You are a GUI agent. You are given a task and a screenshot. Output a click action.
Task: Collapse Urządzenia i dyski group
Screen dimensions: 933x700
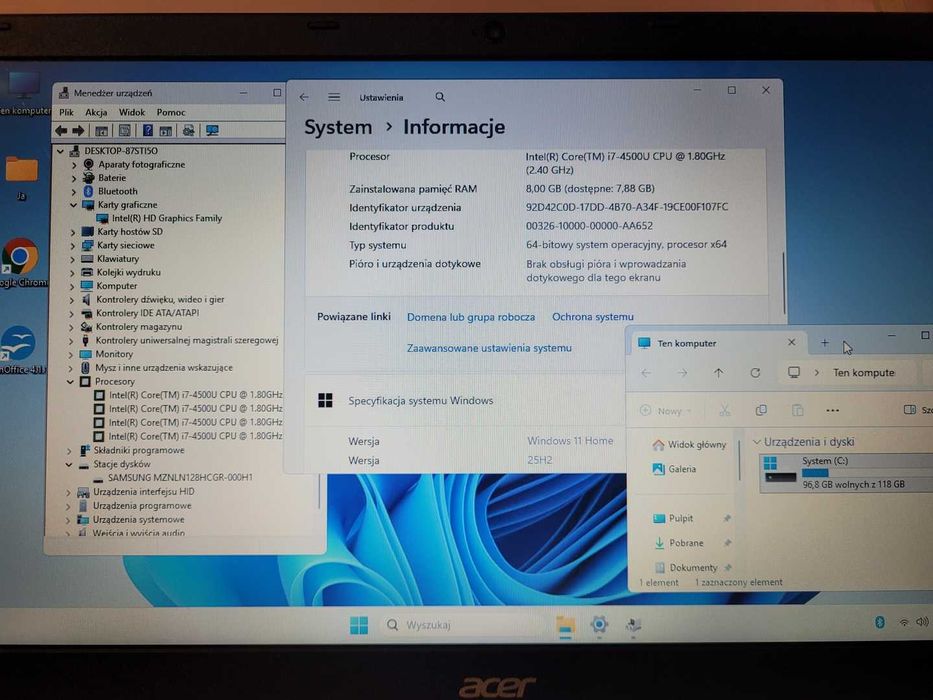coord(757,442)
